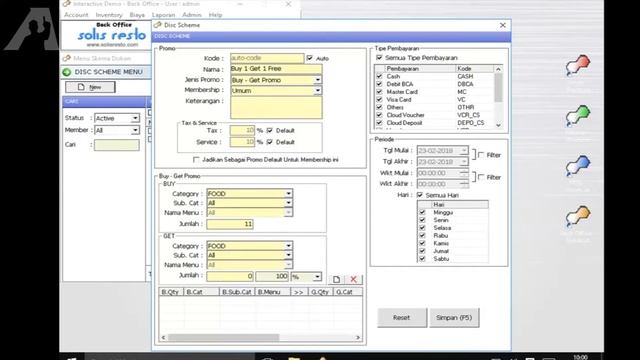Viewport: 640px width, 360px height.
Task: Open the Jenis Promo dropdown
Action: [x=318, y=80]
